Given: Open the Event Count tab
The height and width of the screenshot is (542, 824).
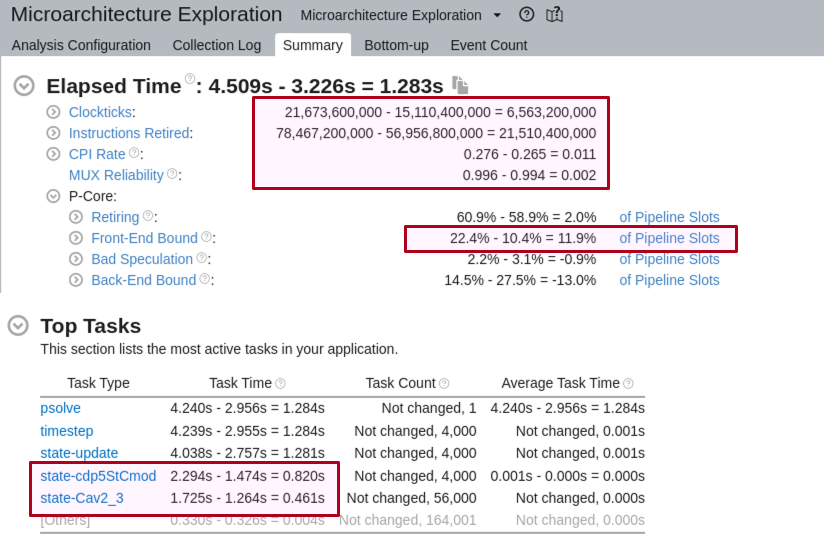Looking at the screenshot, I should click(x=488, y=45).
